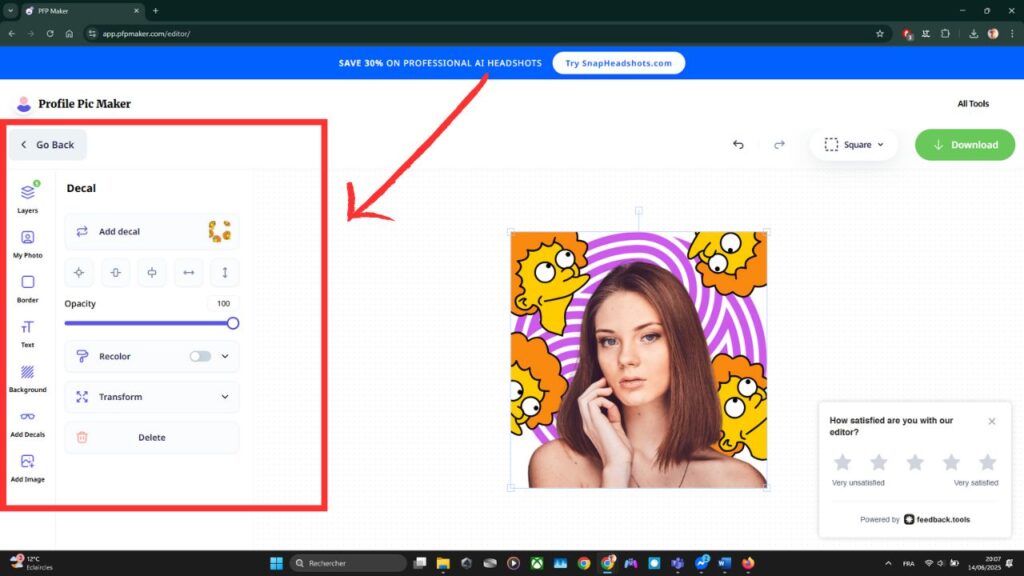Open the browser extensions icon
The height and width of the screenshot is (576, 1024).
pos(945,33)
